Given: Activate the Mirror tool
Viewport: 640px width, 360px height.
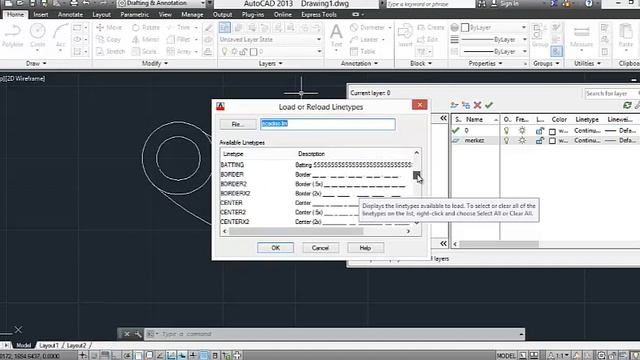Looking at the screenshot, I should click(x=146, y=40).
